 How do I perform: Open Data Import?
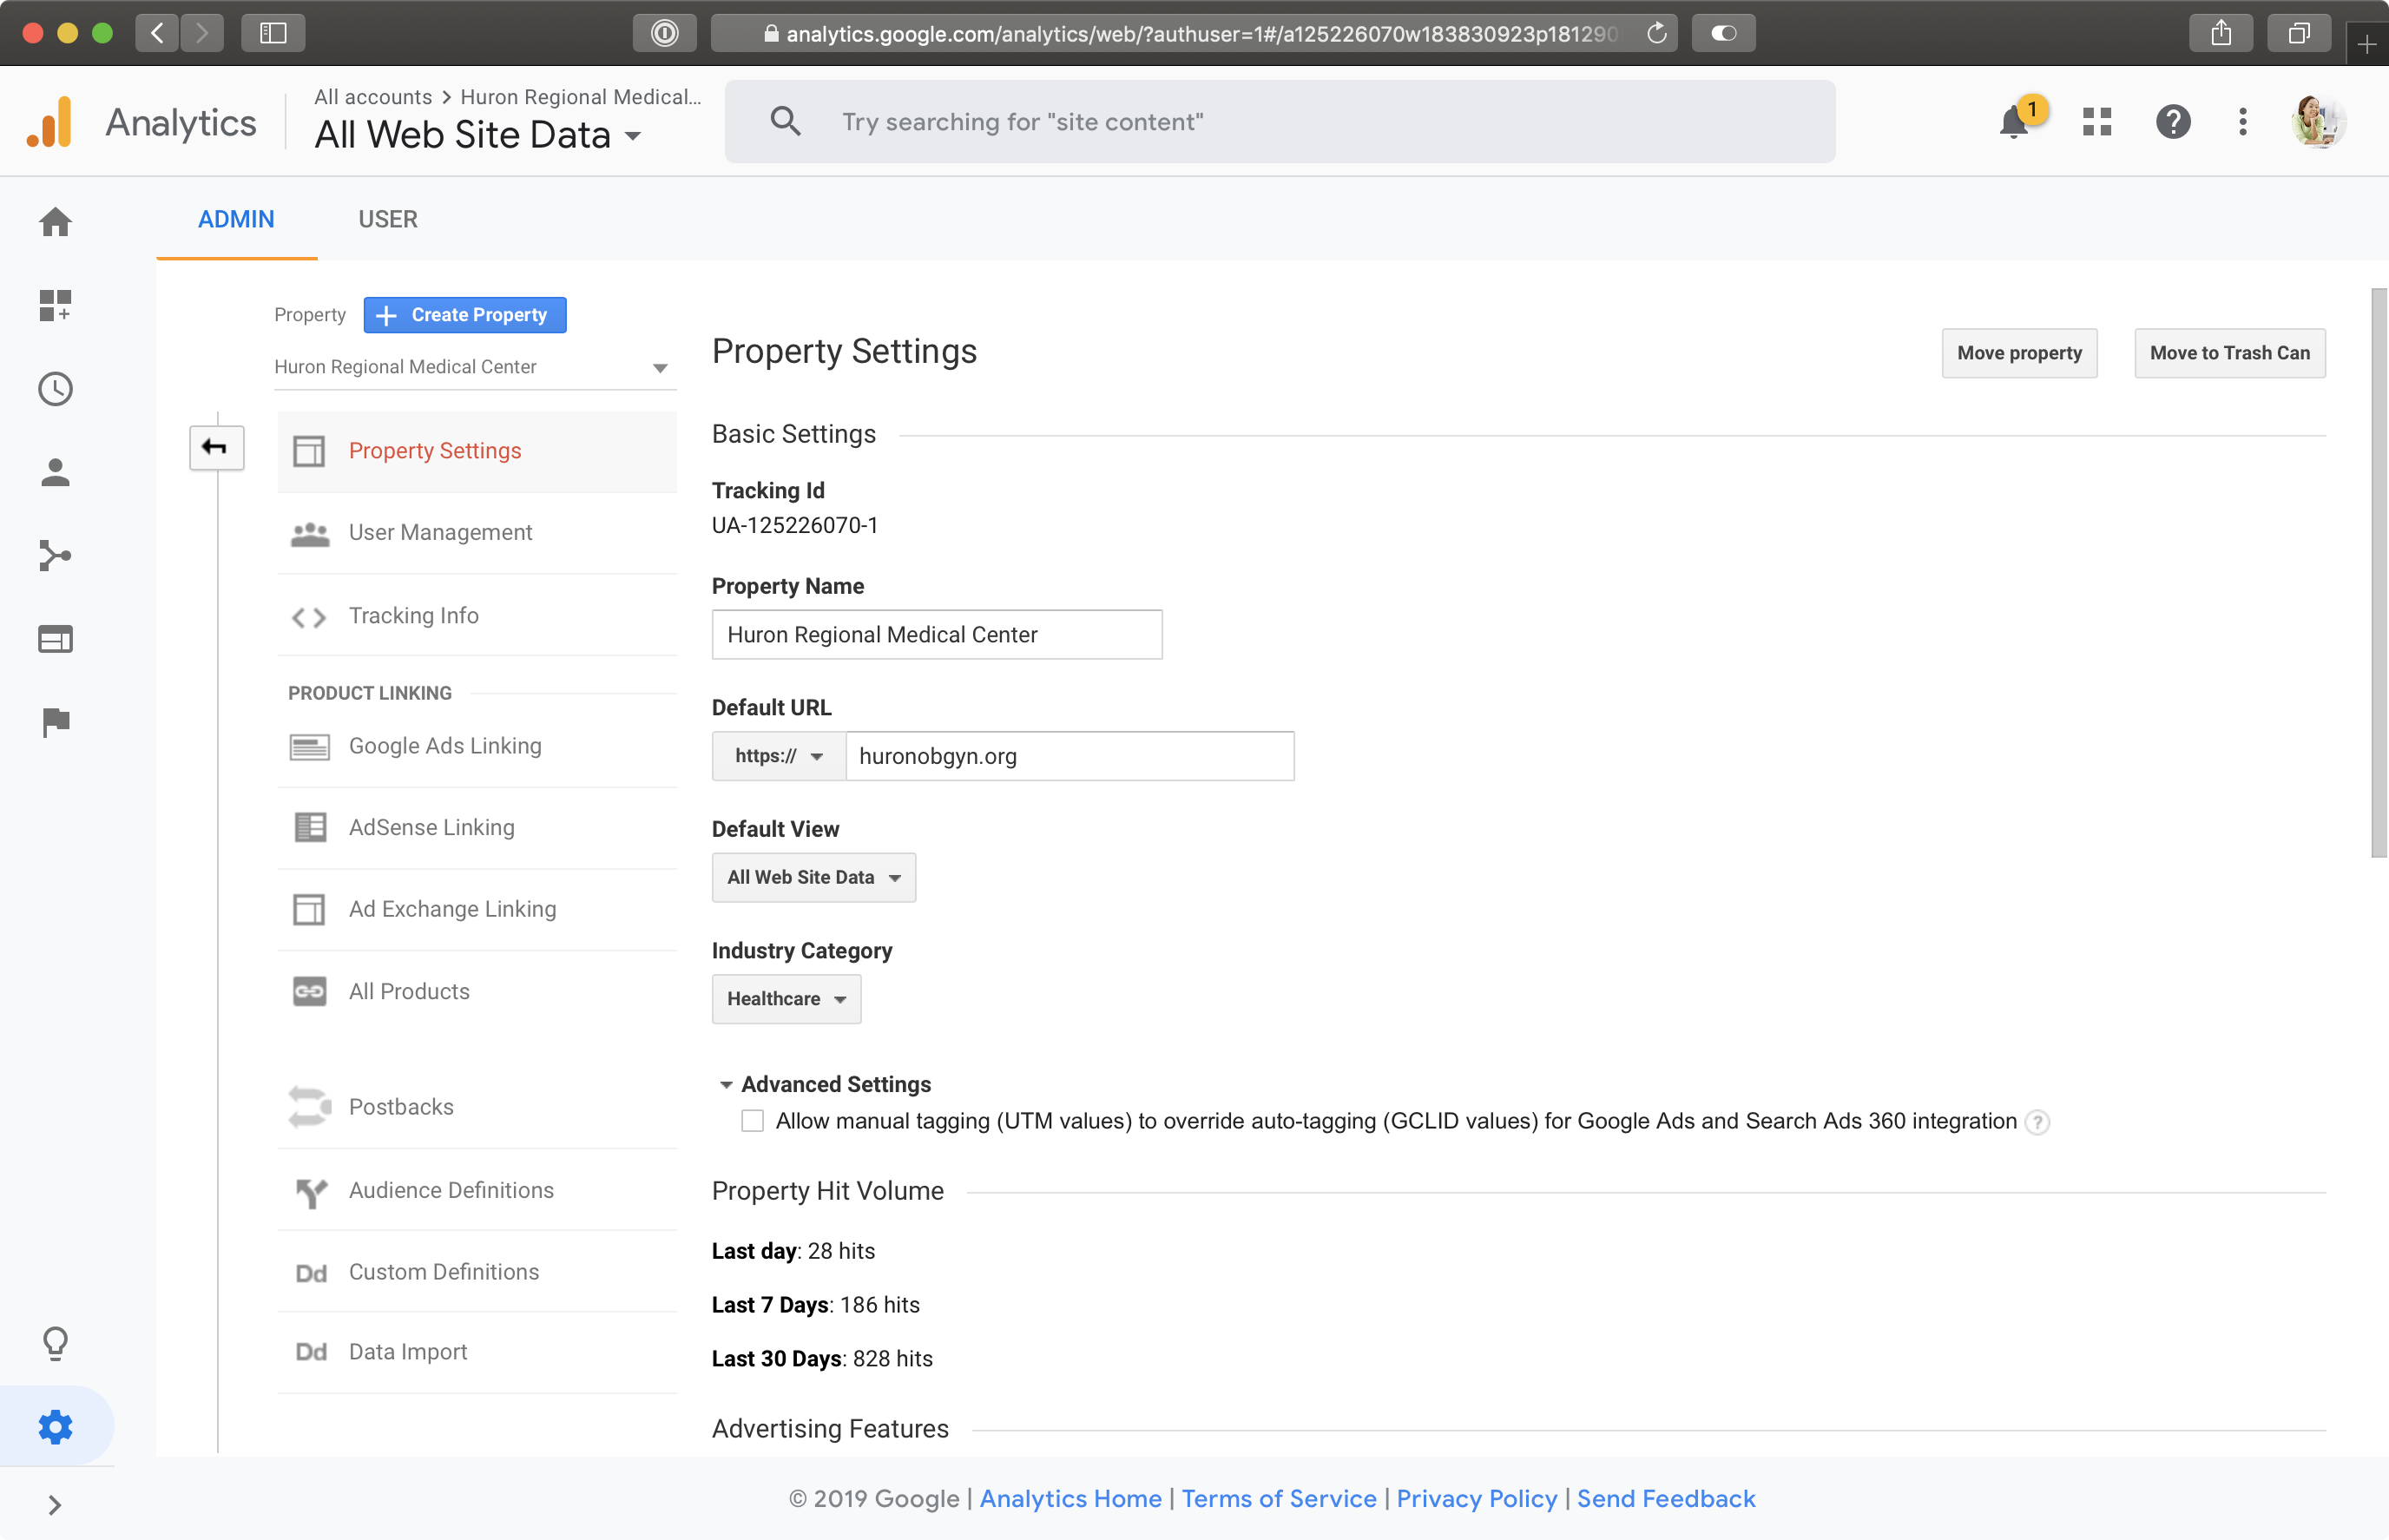[x=477, y=1352]
